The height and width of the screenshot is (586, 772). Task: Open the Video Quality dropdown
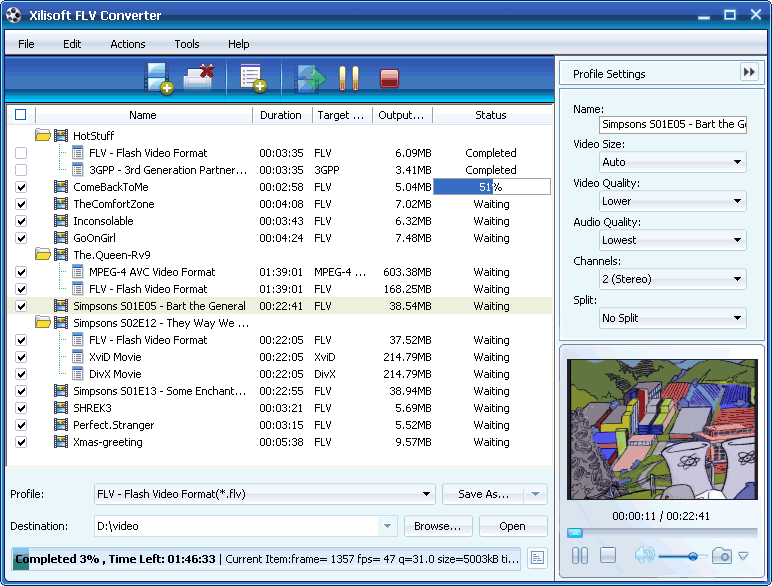coord(672,201)
